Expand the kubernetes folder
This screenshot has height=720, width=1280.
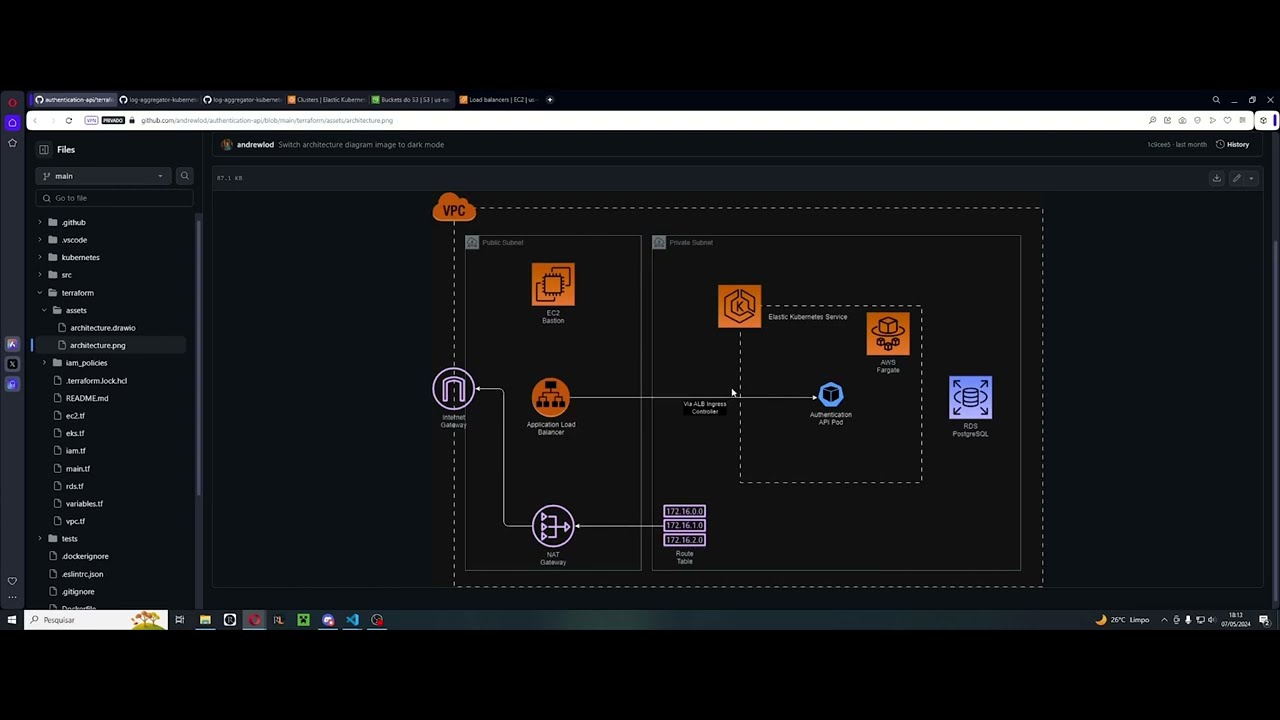coord(40,257)
